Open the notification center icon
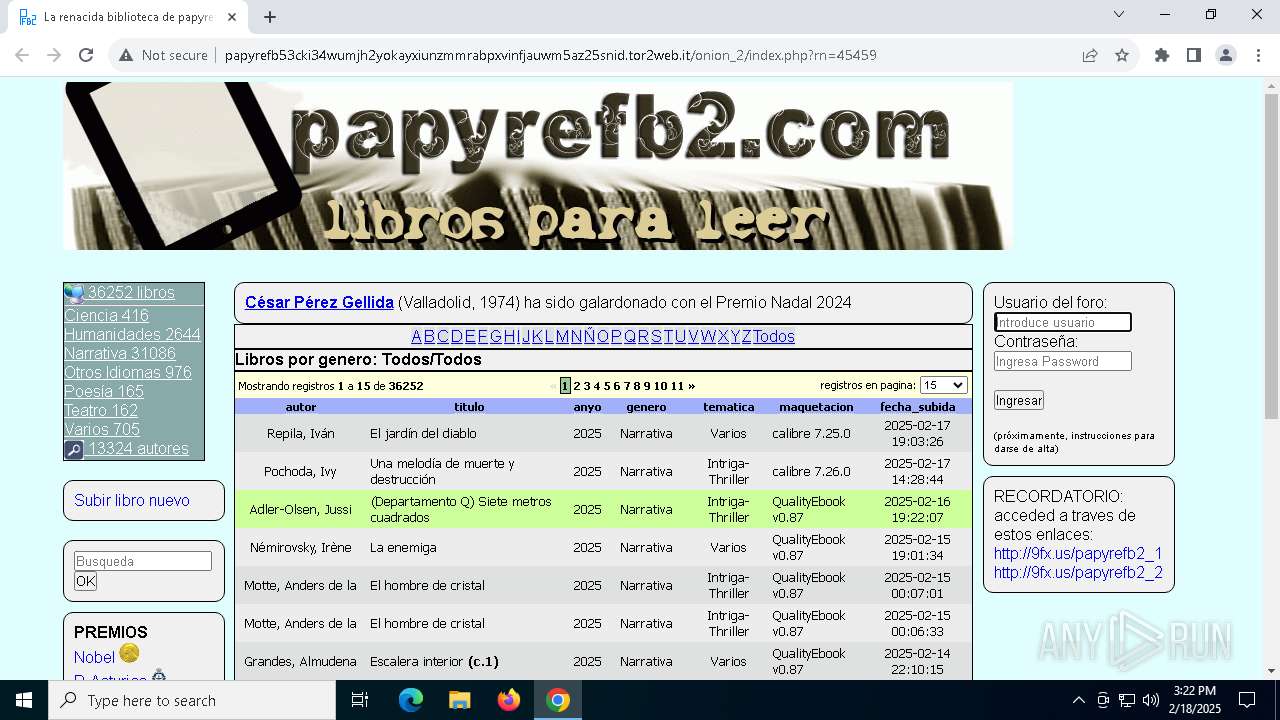This screenshot has width=1280, height=720. tap(1247, 700)
